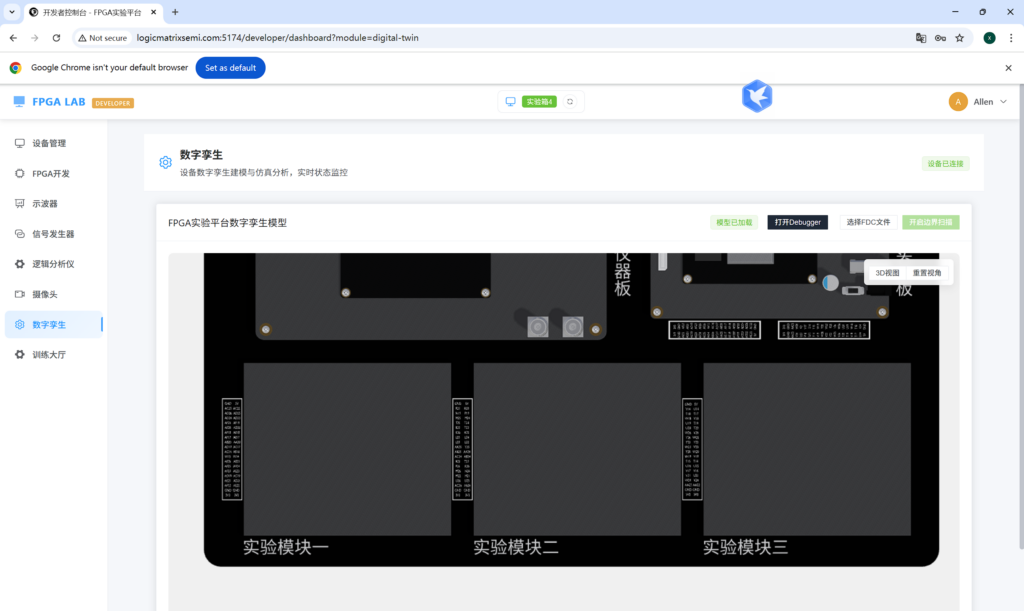This screenshot has width=1024, height=611.
Task: Open 逻辑分析仪 logic analyzer
Action: coord(53,264)
